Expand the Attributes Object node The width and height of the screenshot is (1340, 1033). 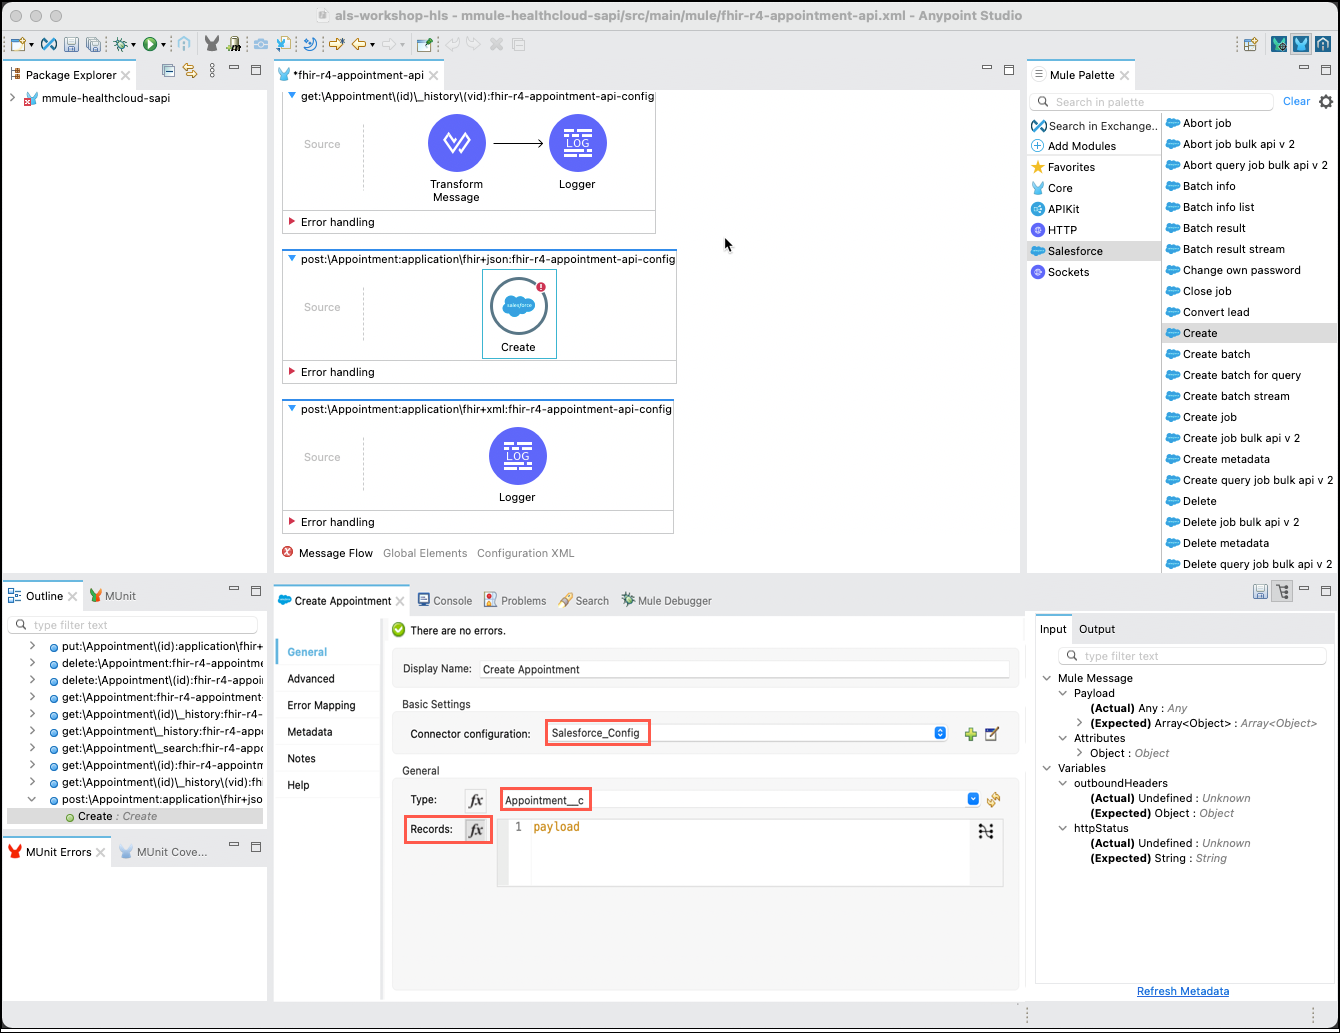1079,753
